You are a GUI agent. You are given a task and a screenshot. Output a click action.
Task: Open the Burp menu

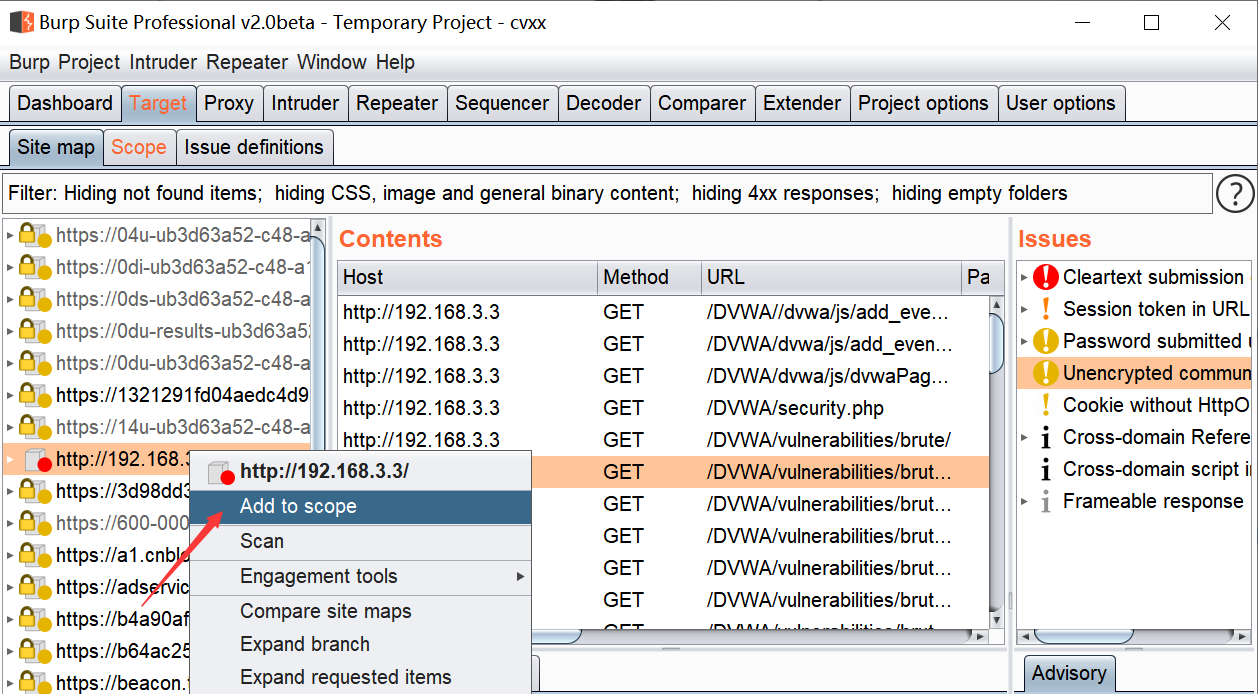(x=29, y=62)
